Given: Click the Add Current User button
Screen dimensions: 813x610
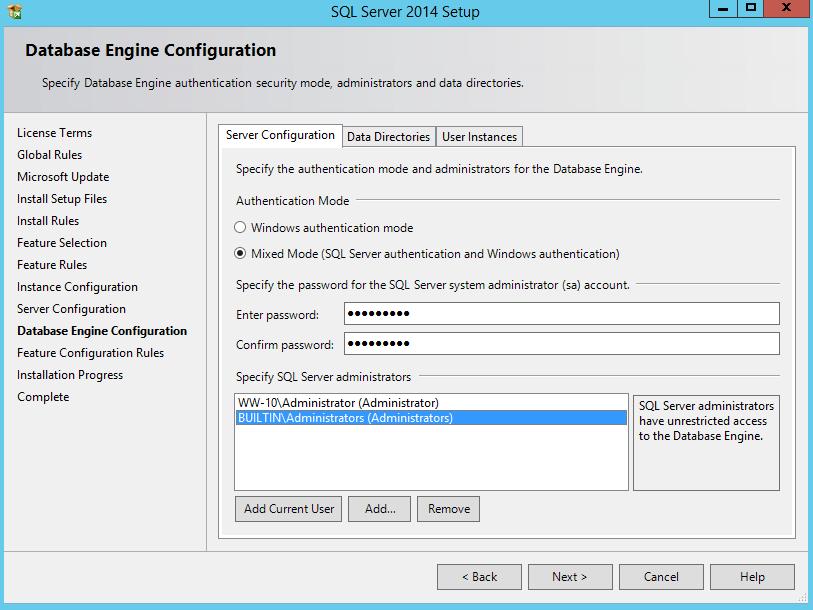Looking at the screenshot, I should (289, 509).
